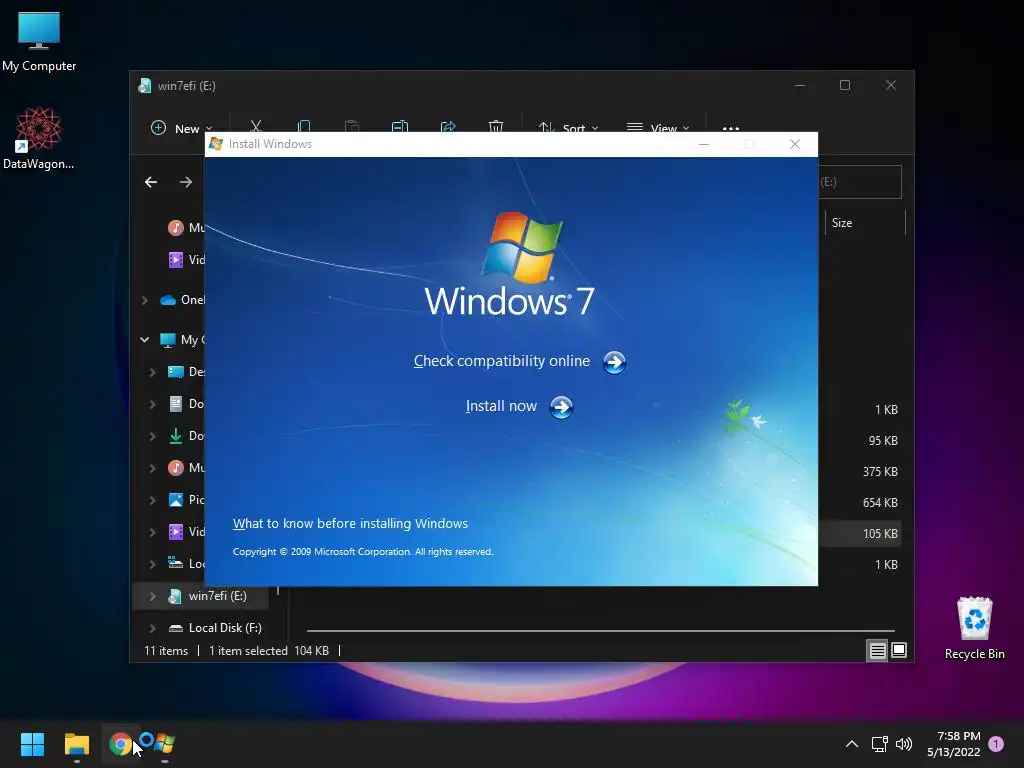Select the Documents icon in navigation pane

176,404
